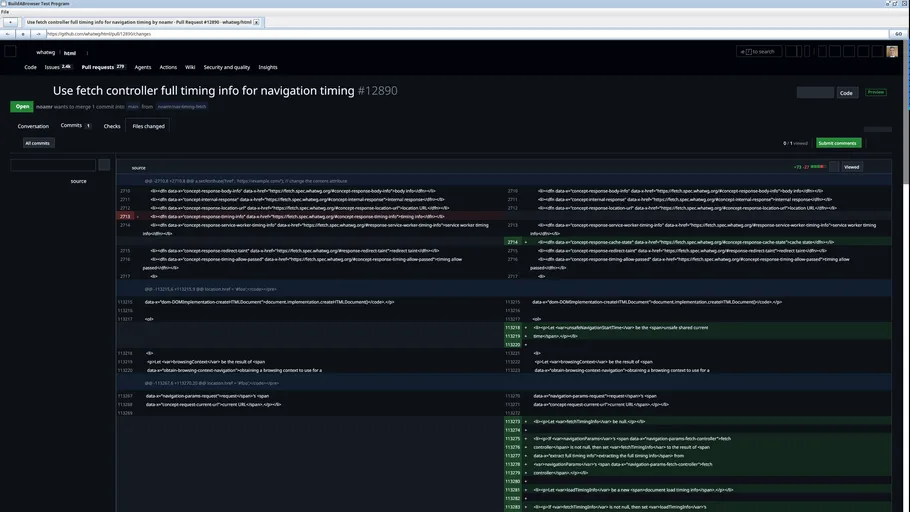This screenshot has width=910, height=512.
Task: Open the Agents tab
Action: tap(143, 67)
